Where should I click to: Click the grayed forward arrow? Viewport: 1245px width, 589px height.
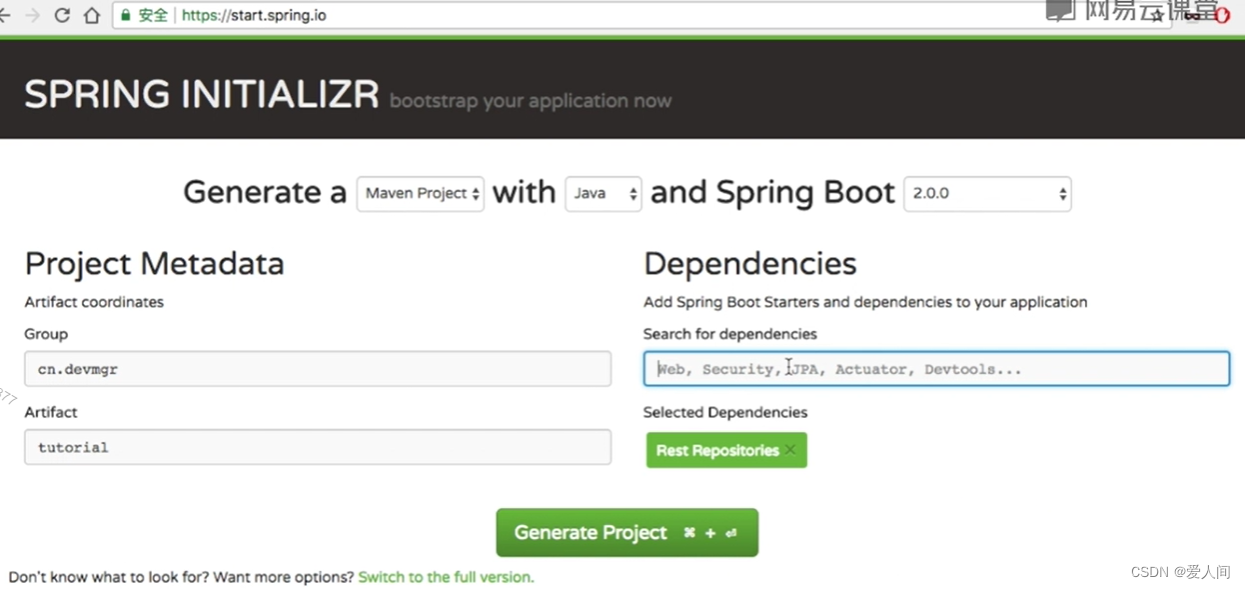coord(32,14)
